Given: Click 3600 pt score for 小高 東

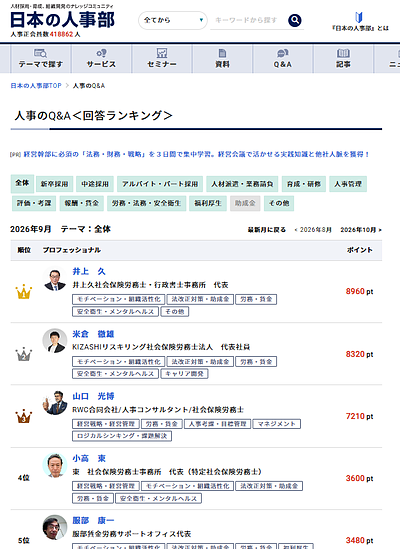Looking at the screenshot, I should (359, 479).
